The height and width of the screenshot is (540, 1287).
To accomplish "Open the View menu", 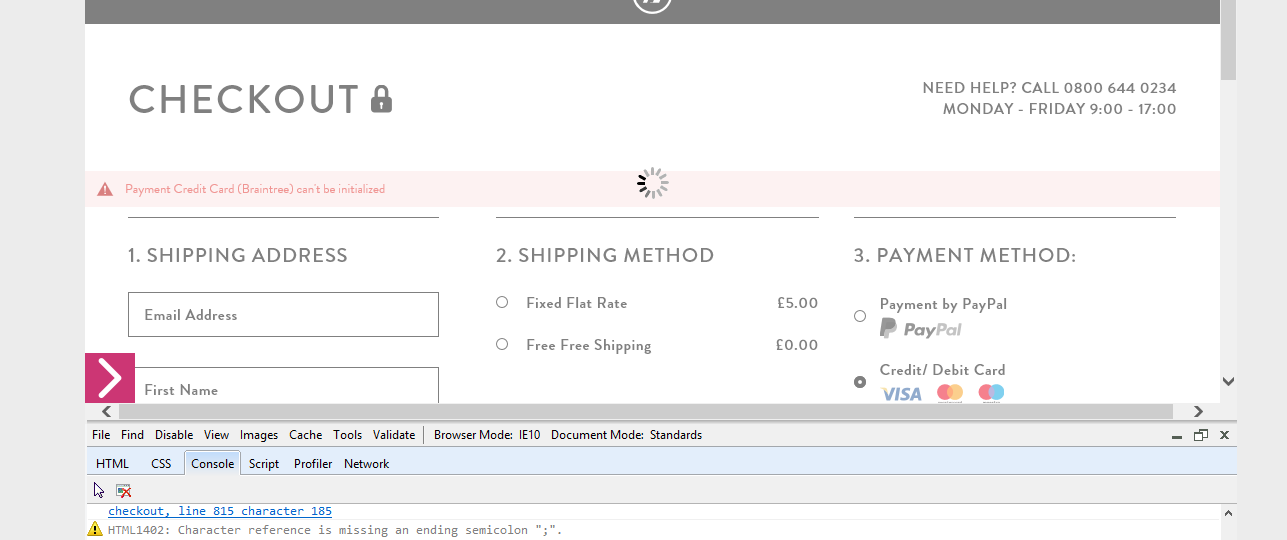I will [216, 435].
